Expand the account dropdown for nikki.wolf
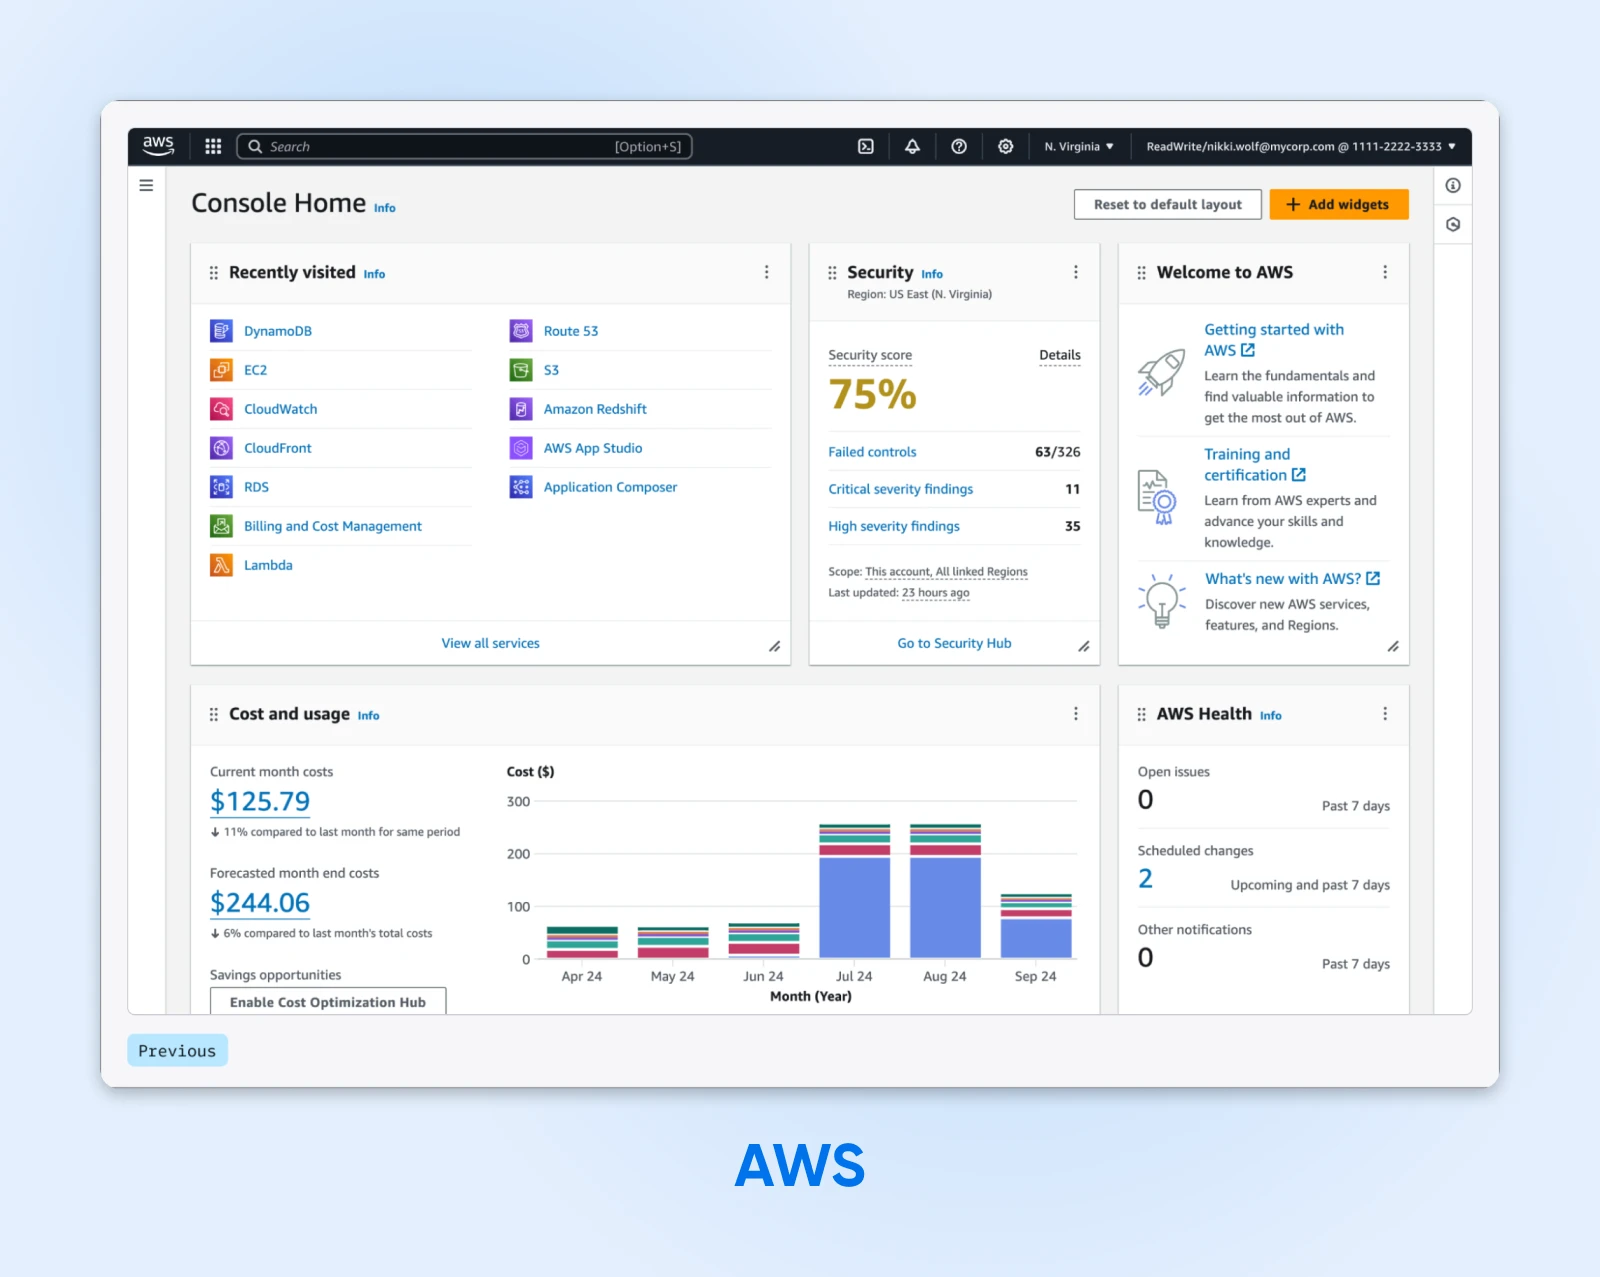 click(1300, 147)
